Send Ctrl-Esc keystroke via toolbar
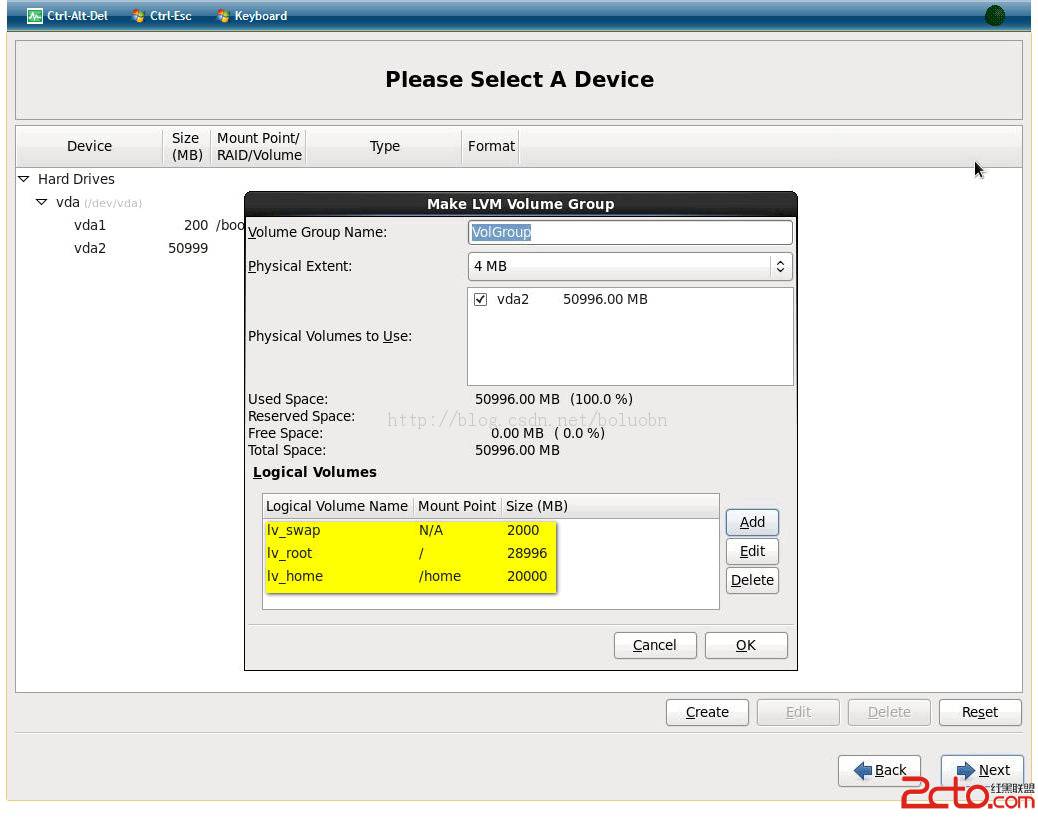Screen dimensions: 1038x819 tap(162, 16)
